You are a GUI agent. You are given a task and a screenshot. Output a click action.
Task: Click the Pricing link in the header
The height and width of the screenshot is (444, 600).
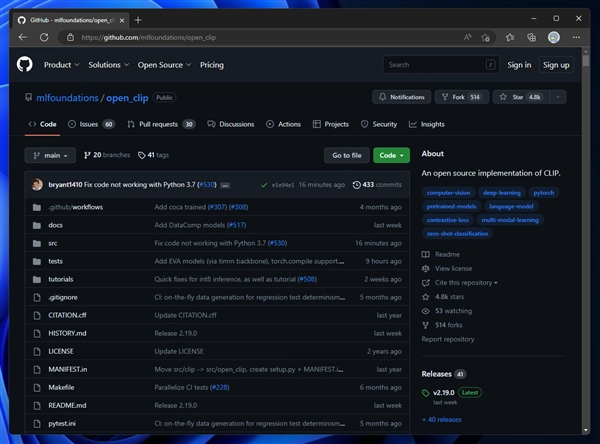point(212,65)
